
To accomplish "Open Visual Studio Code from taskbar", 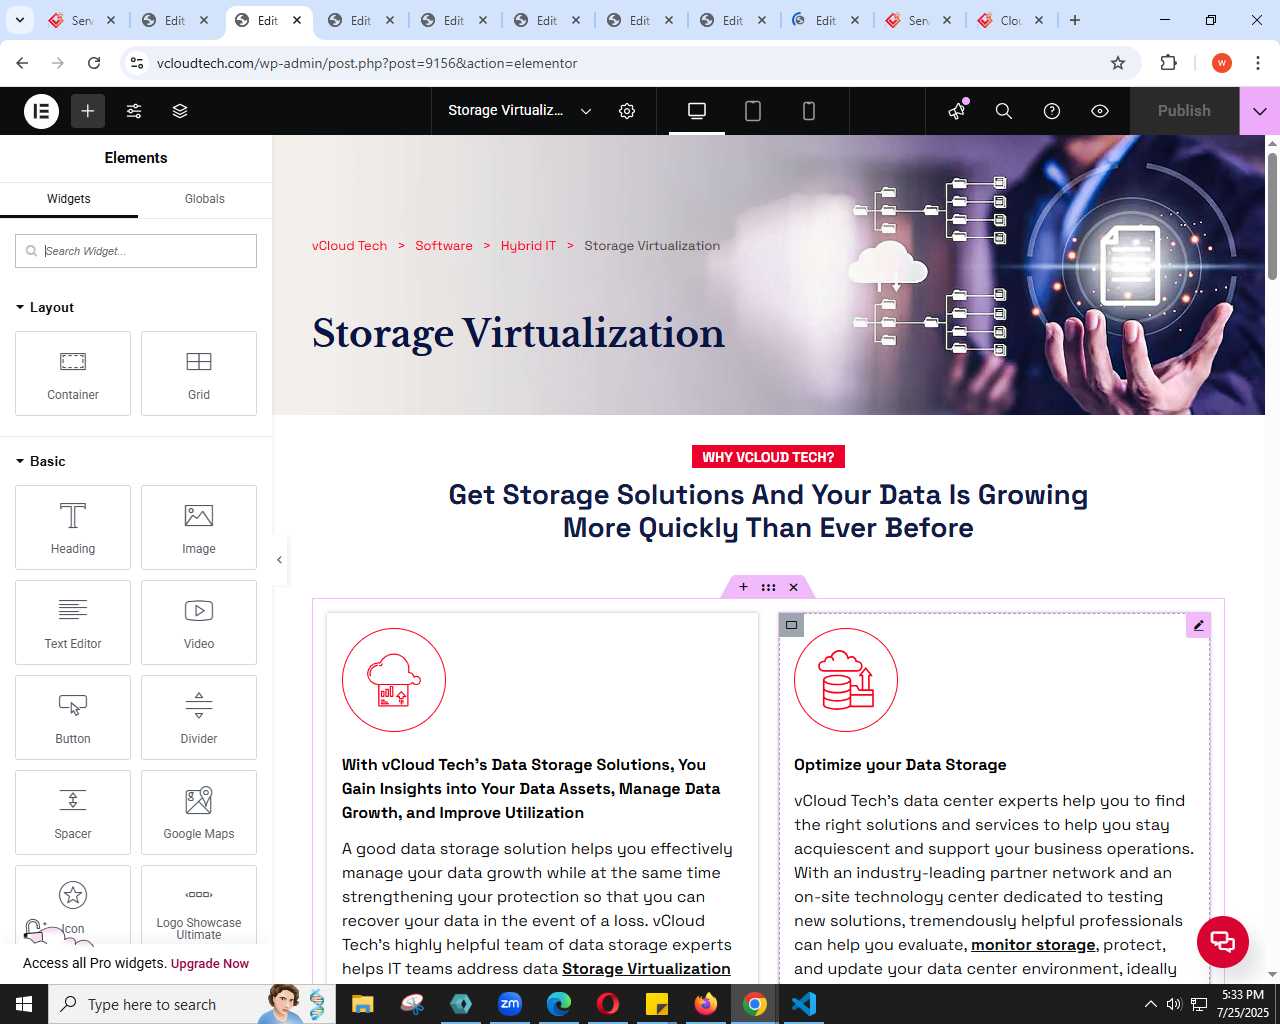I will tap(804, 1004).
